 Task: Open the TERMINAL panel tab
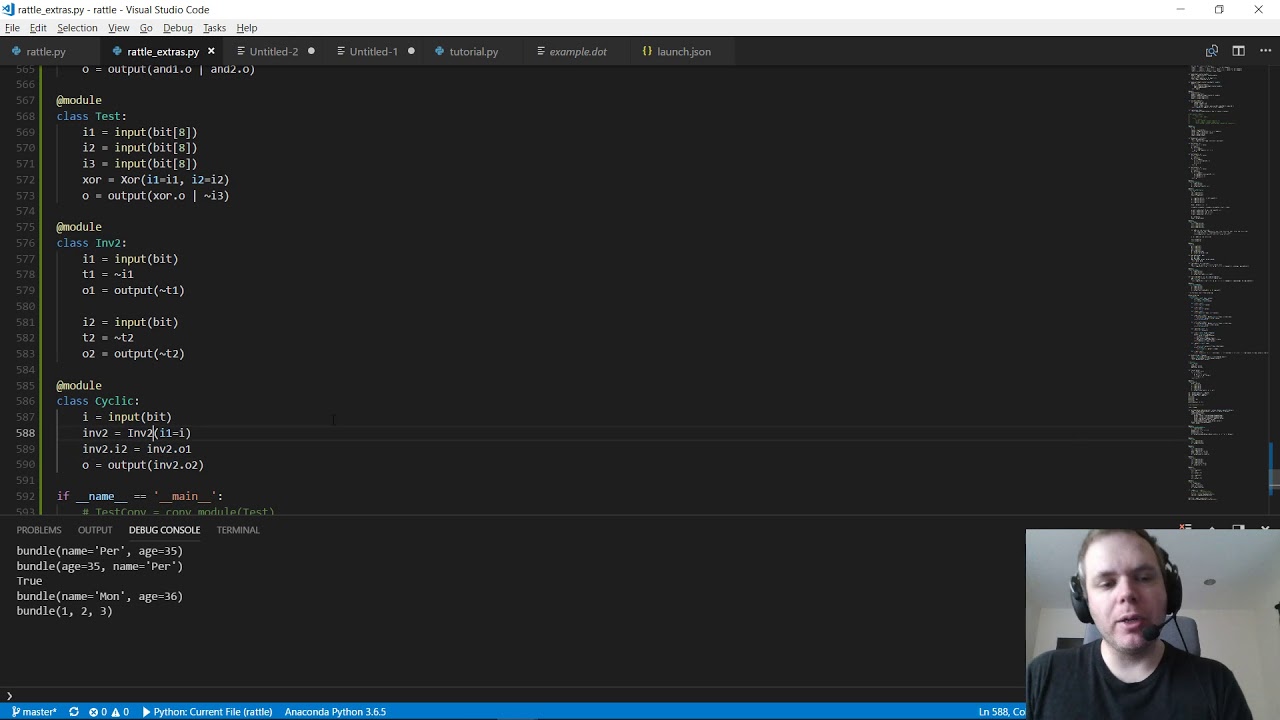point(238,530)
